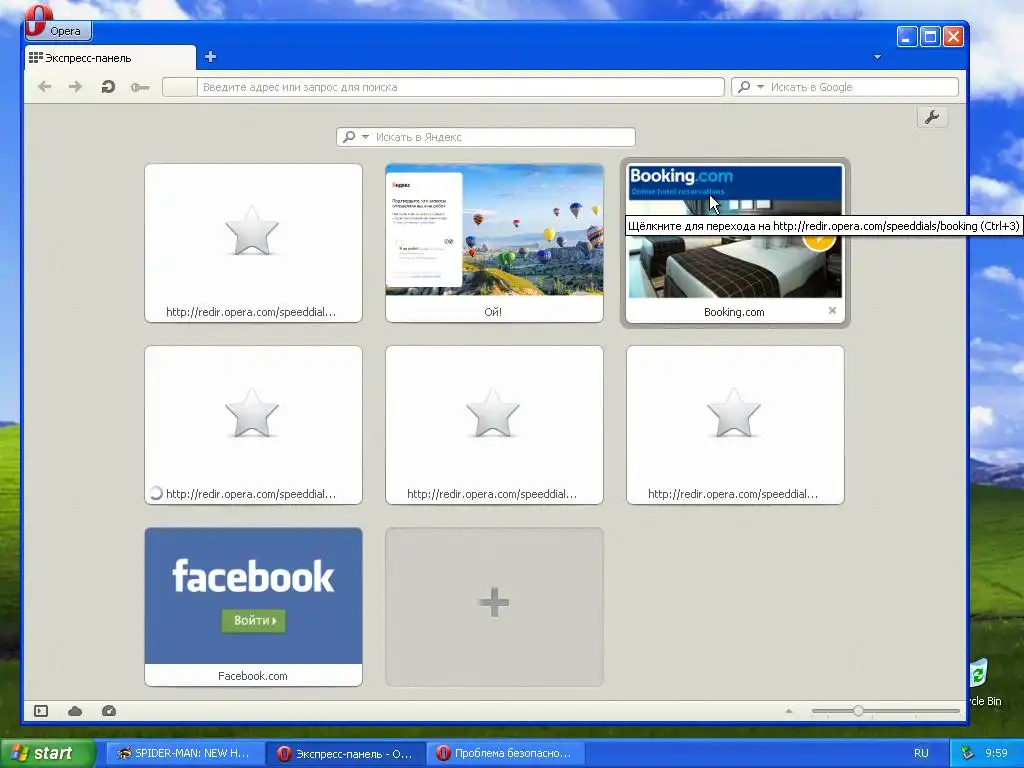Open a new tab with the plus icon
The width and height of the screenshot is (1024, 768).
(210, 57)
